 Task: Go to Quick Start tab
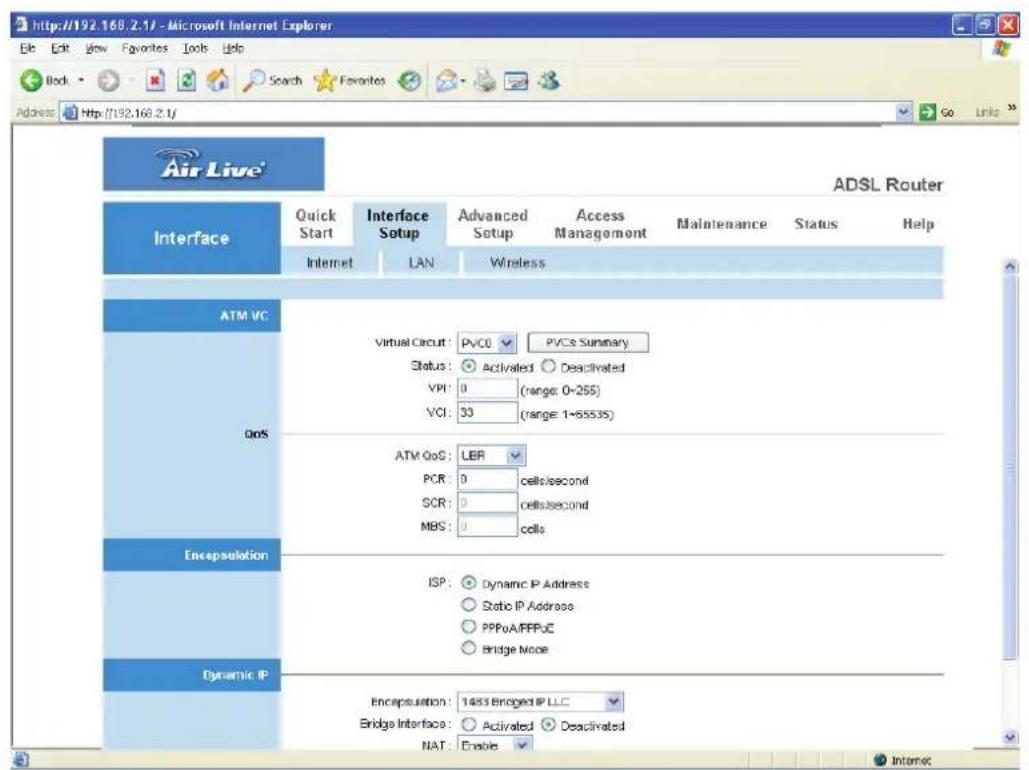pyautogui.click(x=316, y=224)
